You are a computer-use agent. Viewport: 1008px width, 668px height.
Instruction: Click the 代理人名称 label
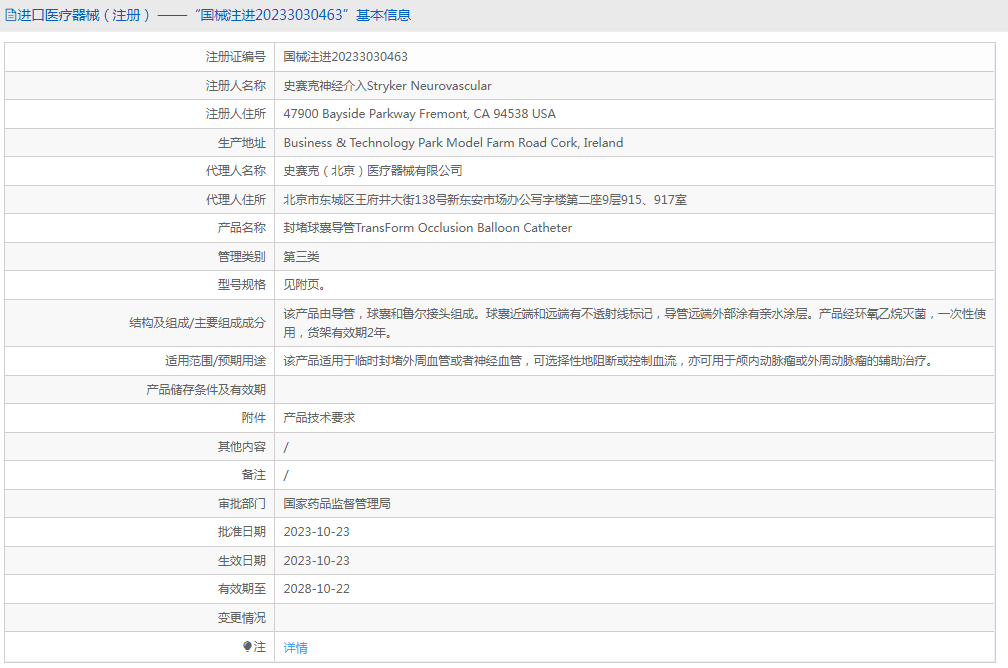[235, 170]
